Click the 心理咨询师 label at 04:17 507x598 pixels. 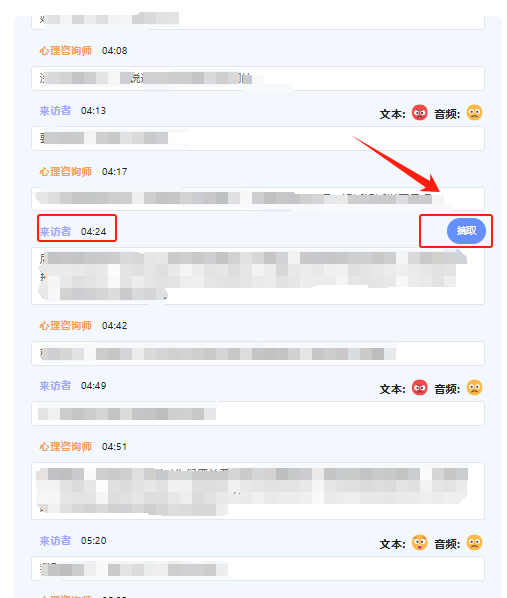[x=66, y=172]
